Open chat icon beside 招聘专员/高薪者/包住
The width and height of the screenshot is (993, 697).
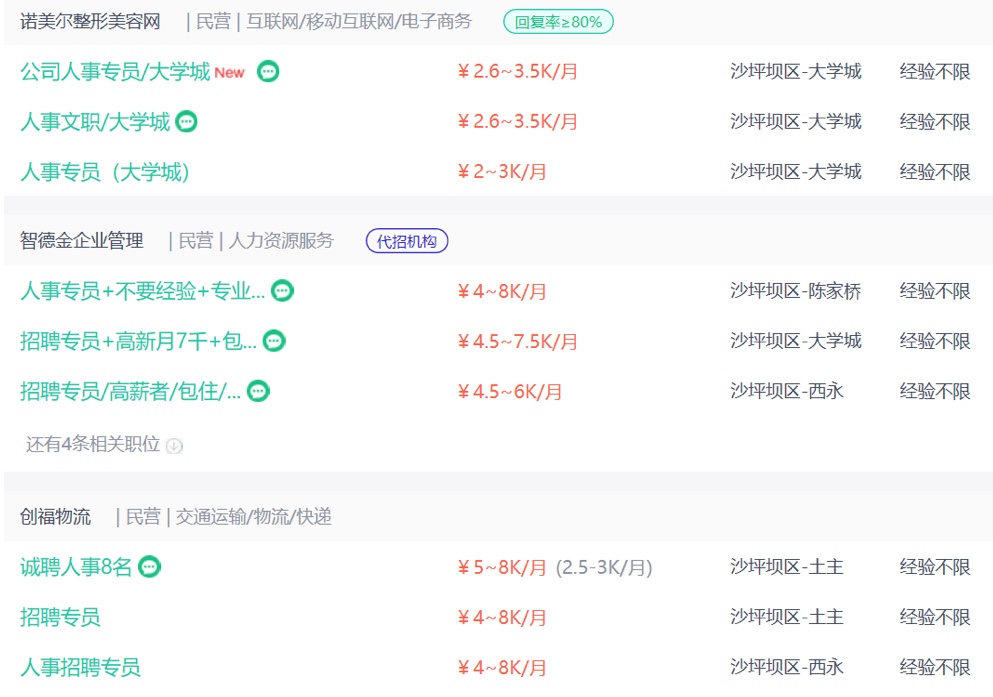(x=258, y=391)
